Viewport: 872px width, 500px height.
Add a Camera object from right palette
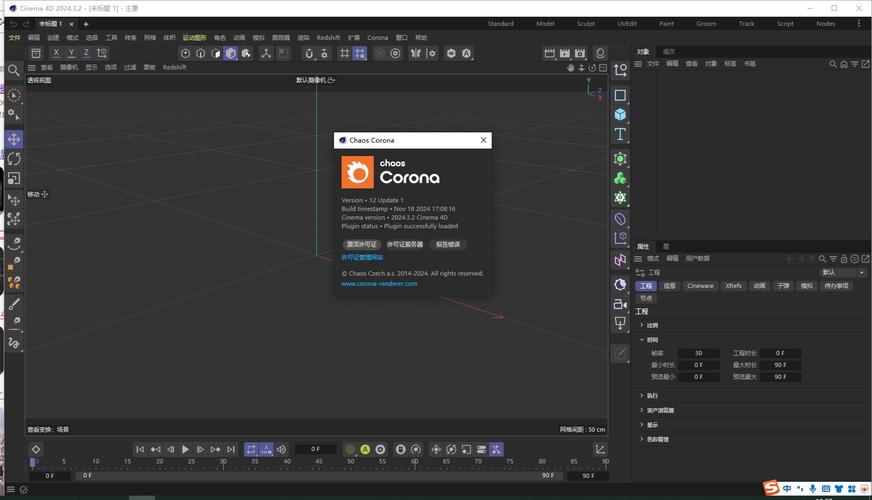click(620, 304)
